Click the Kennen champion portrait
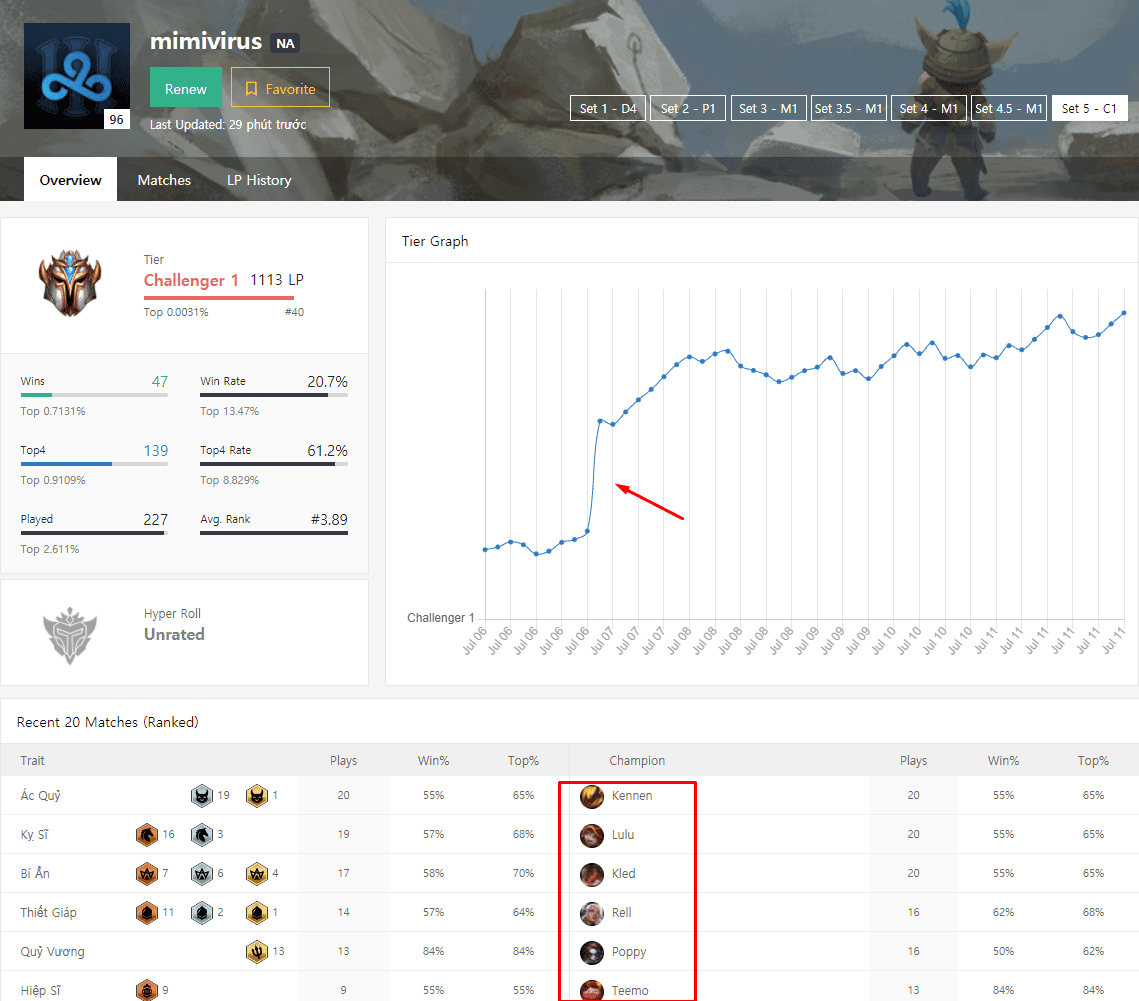Image resolution: width=1139 pixels, height=1001 pixels. [x=592, y=796]
